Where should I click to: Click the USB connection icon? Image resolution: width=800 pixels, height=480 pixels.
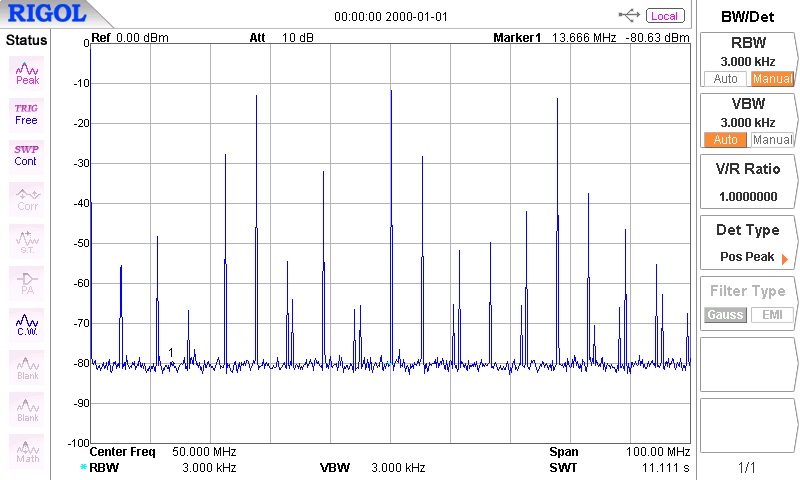pyautogui.click(x=630, y=15)
